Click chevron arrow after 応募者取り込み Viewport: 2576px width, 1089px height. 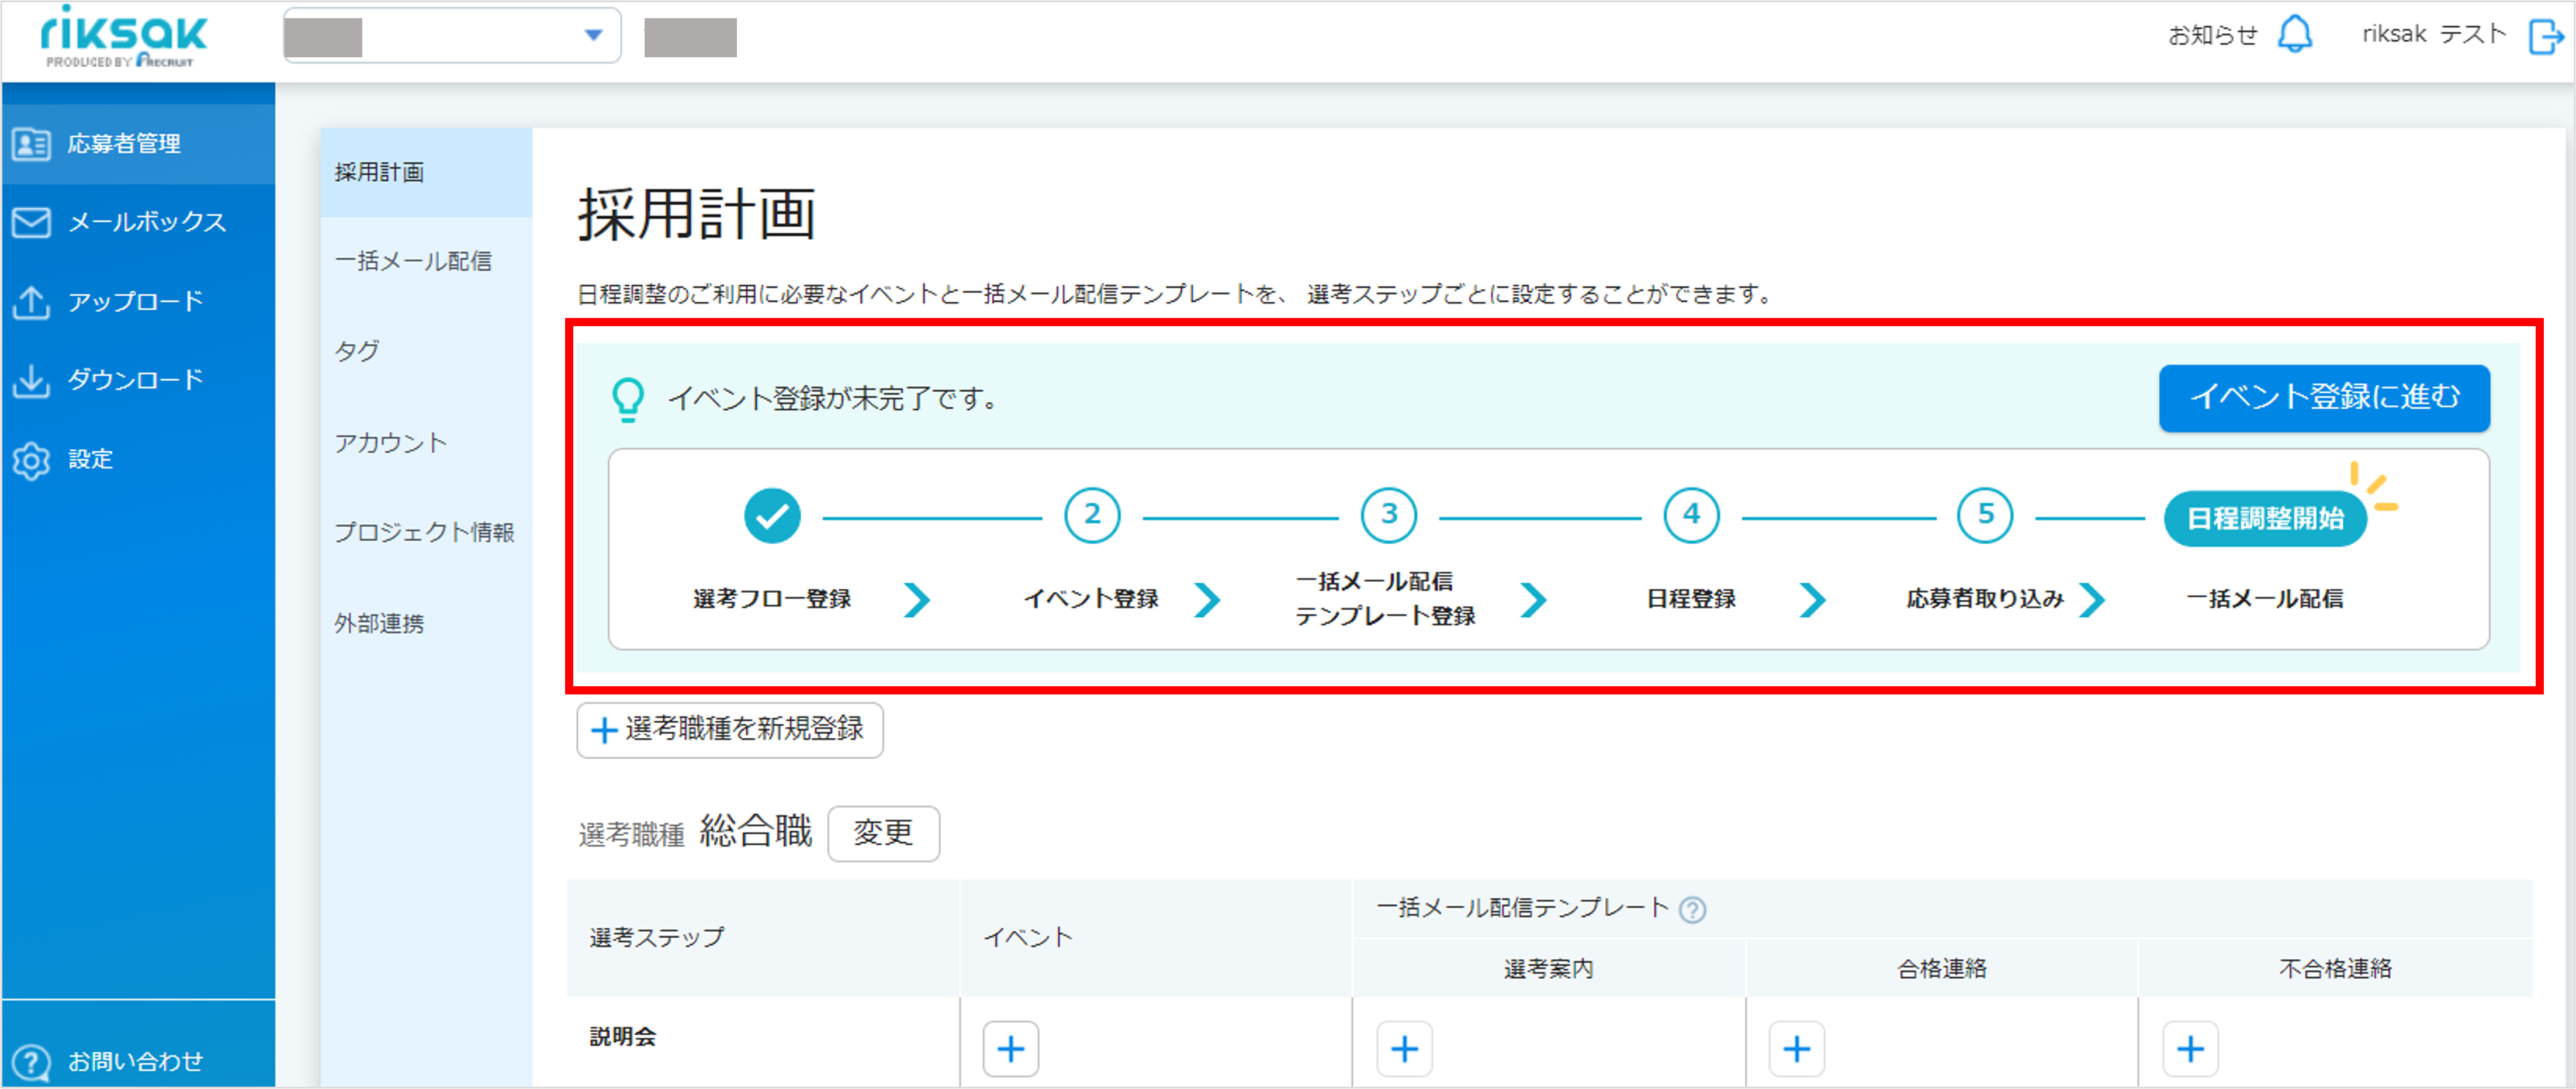coord(2092,600)
